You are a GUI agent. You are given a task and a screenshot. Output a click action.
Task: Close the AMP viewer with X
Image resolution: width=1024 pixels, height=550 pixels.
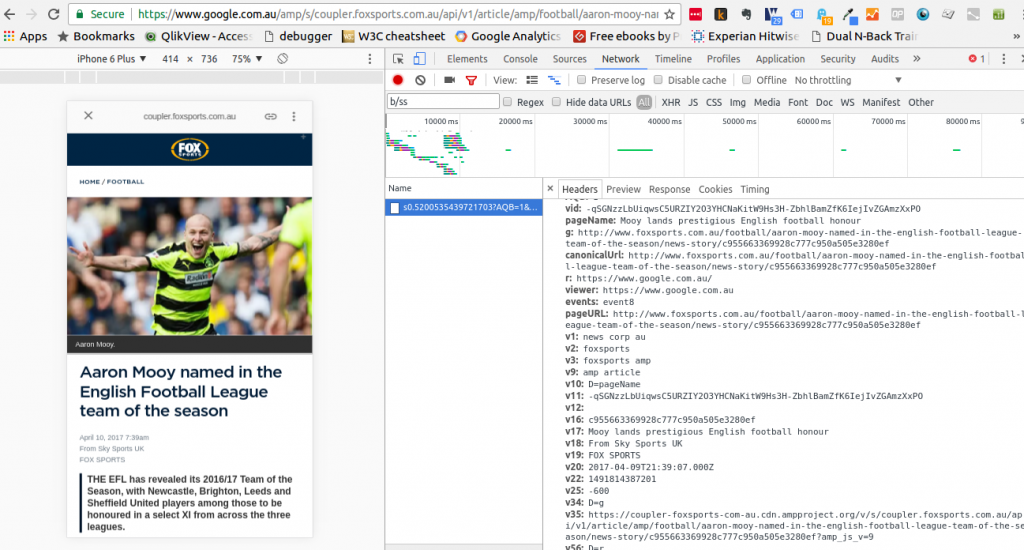tap(88, 116)
